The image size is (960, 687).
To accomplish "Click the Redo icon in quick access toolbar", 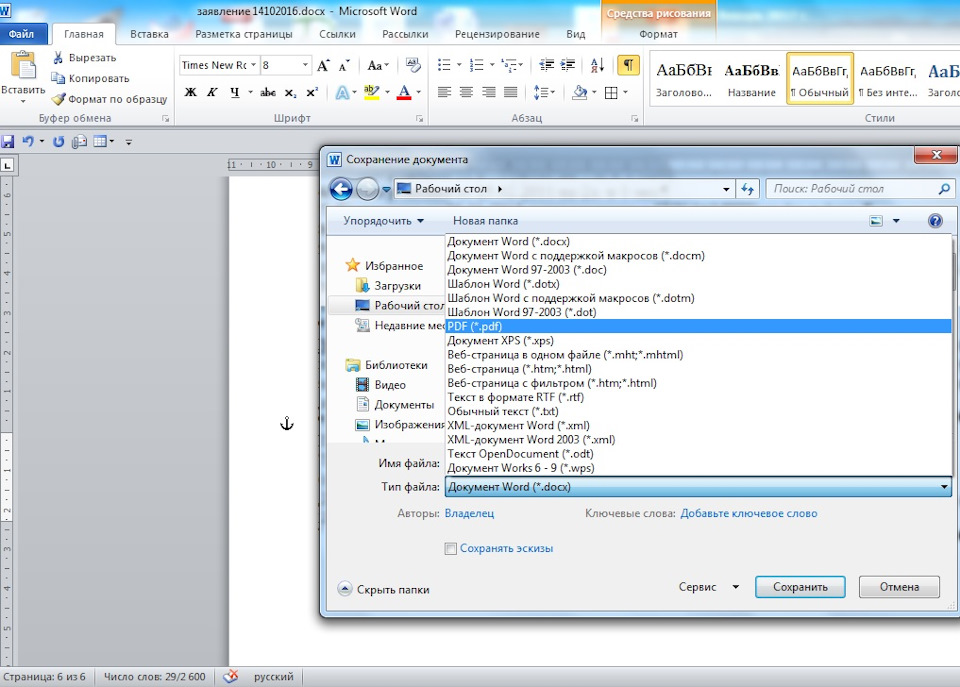I will point(58,141).
